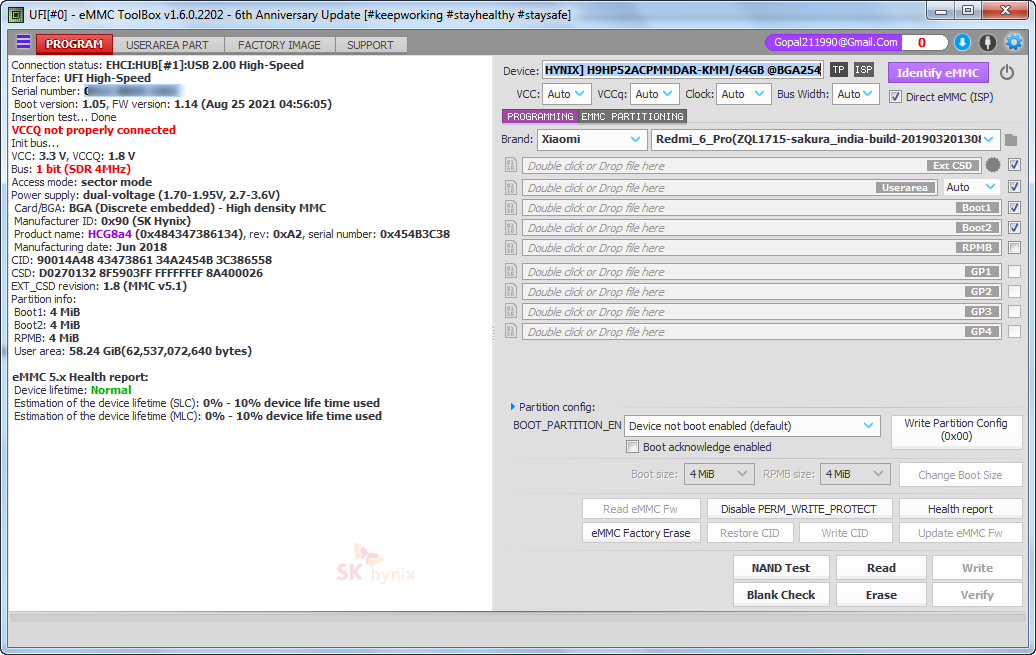This screenshot has width=1036, height=655.
Task: Click file icon of GP4 row
Action: [x=511, y=331]
